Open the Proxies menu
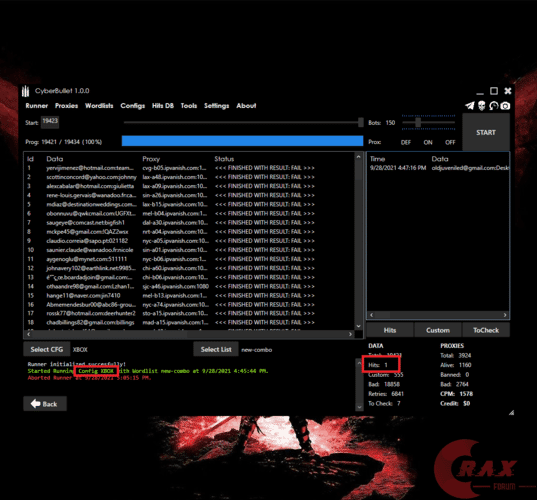The height and width of the screenshot is (500, 537). coord(66,106)
